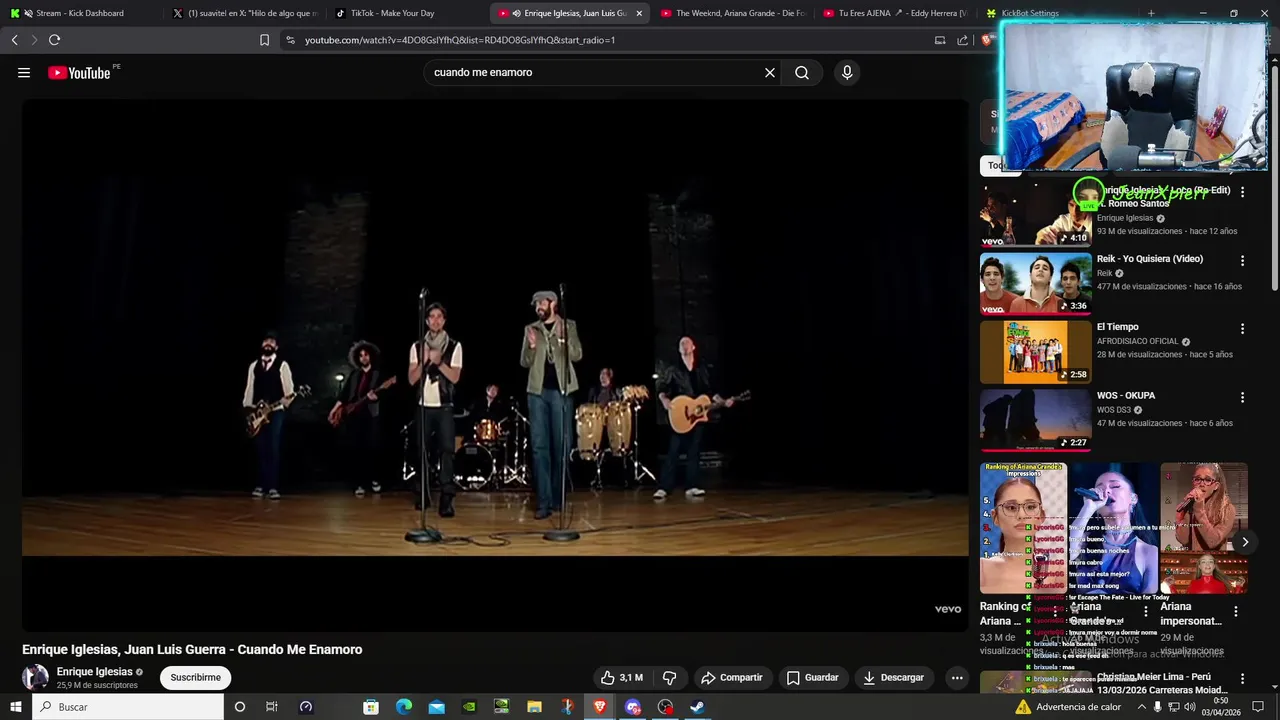Go to the YouTube home logo
Screen dimensions: 1280x720
[x=79, y=73]
